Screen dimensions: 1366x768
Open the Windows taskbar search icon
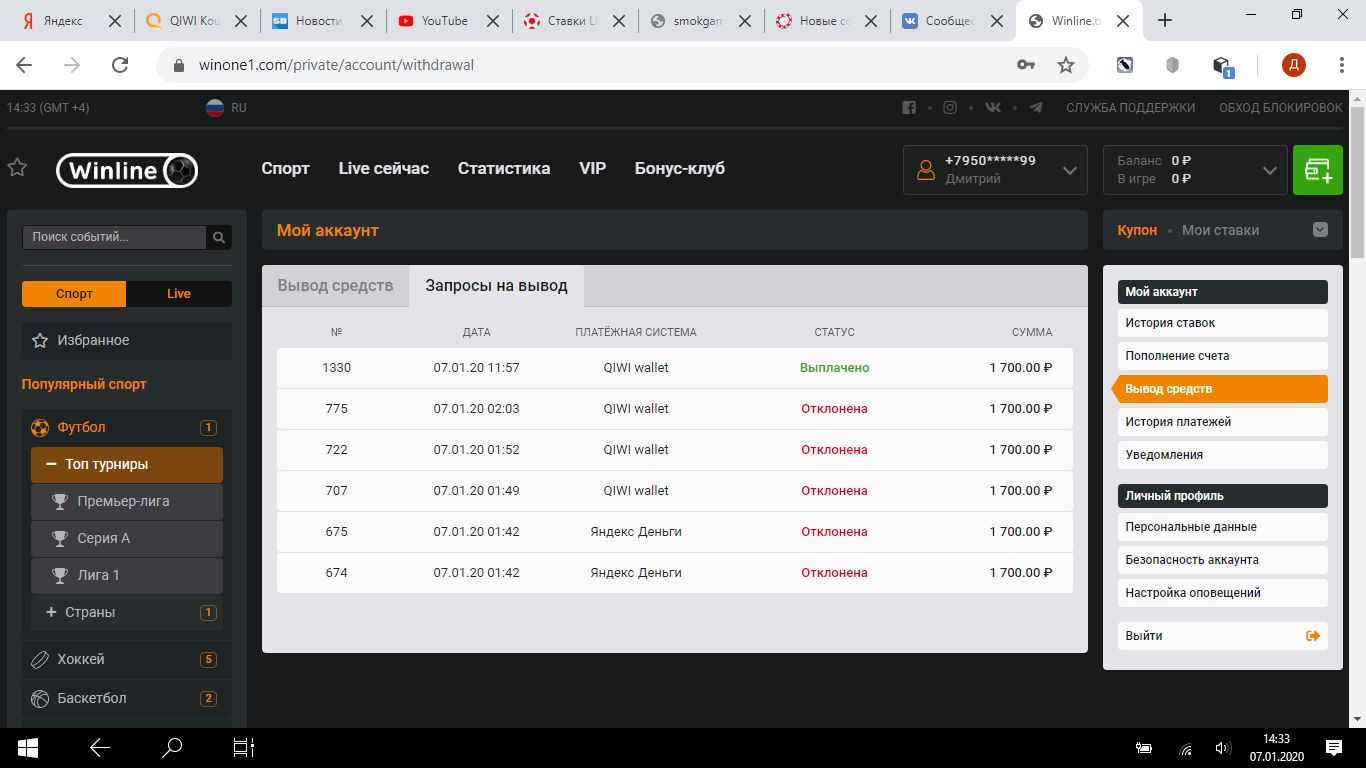172,747
